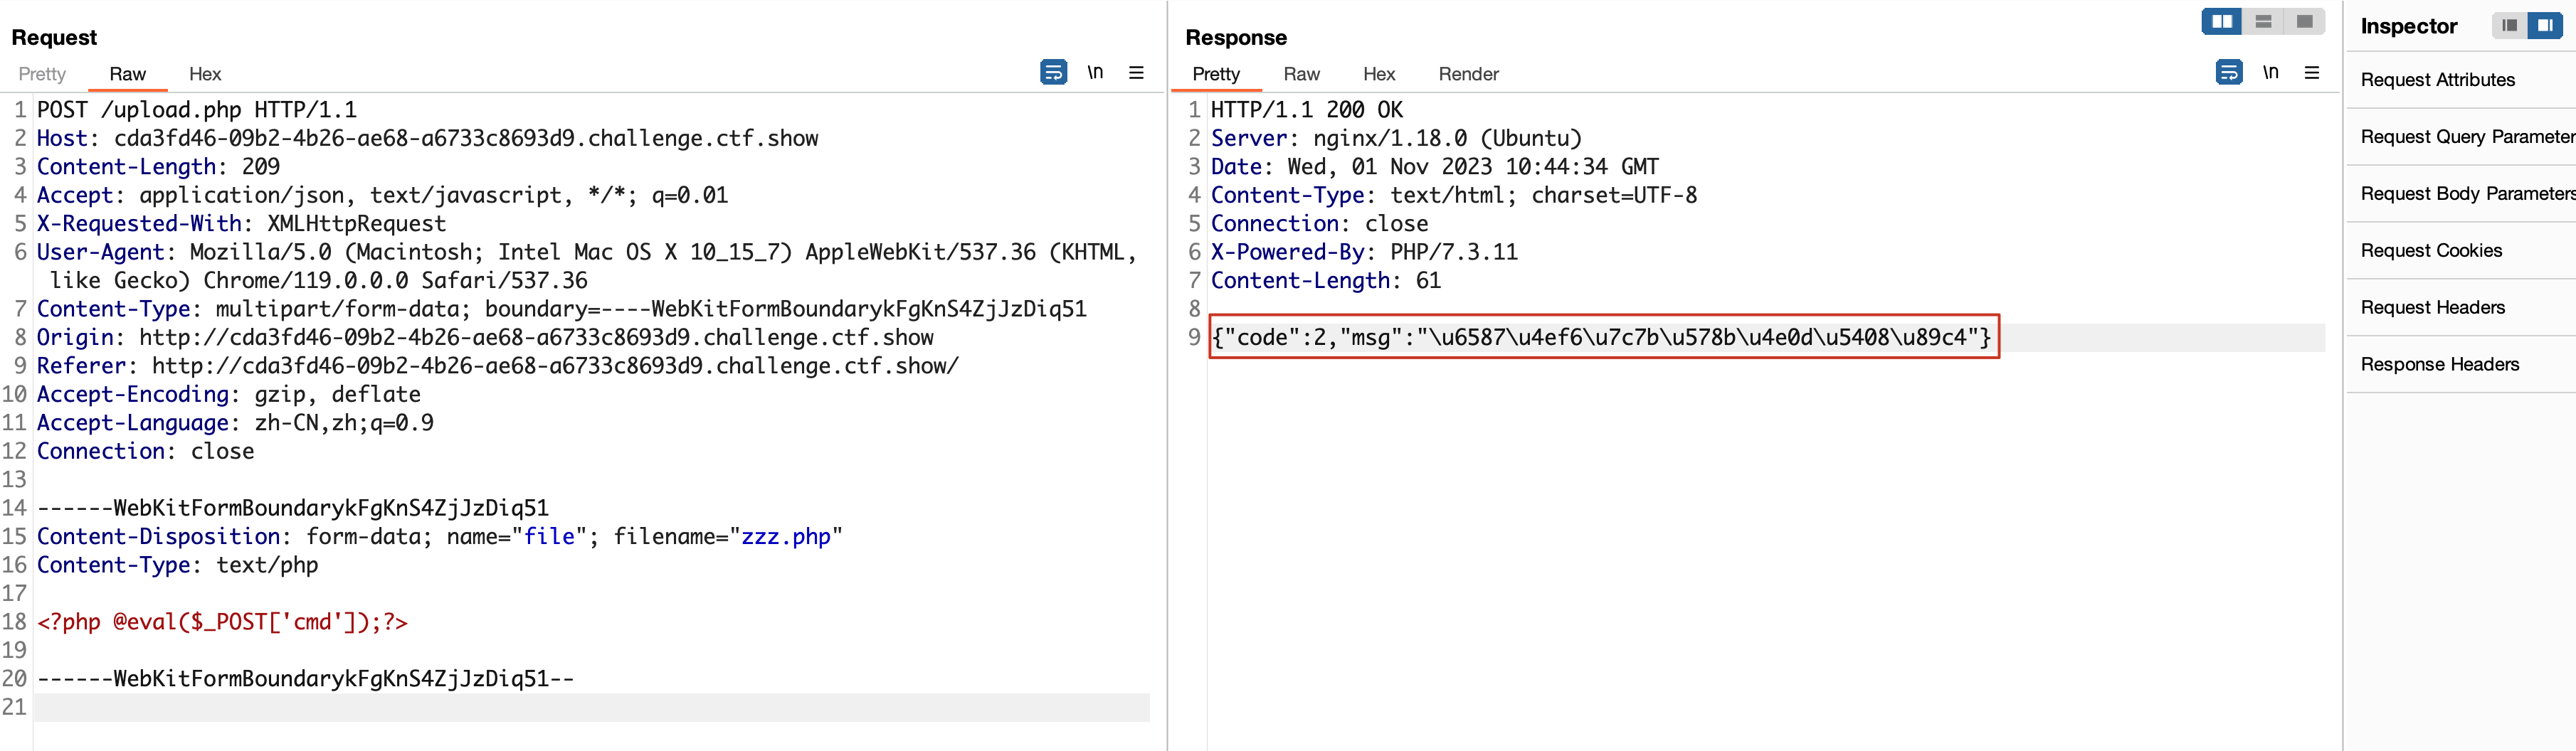Screen dimensions: 2576x751
Task: Click Server: nginx/1.18.0 response header
Action: [x=1396, y=139]
